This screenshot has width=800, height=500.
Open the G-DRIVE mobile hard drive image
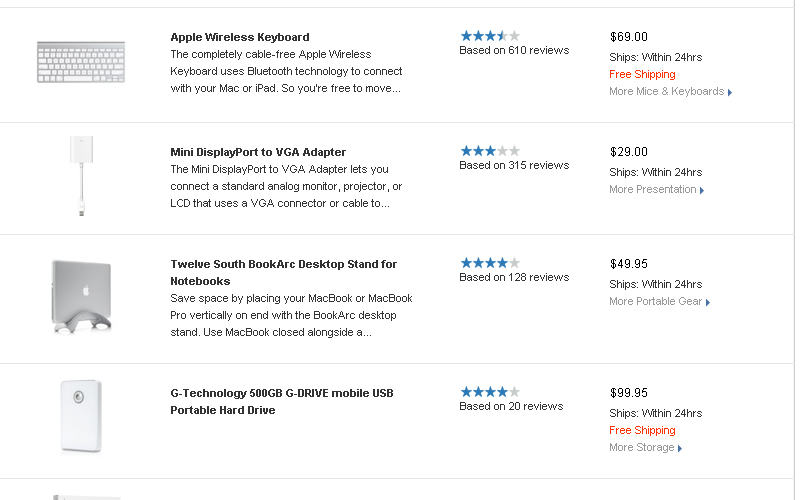pos(81,416)
